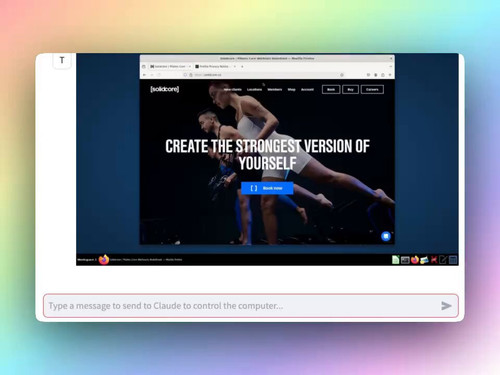This screenshot has height=375, width=500.
Task: Open the Firefox extensions icon
Action: (383, 75)
